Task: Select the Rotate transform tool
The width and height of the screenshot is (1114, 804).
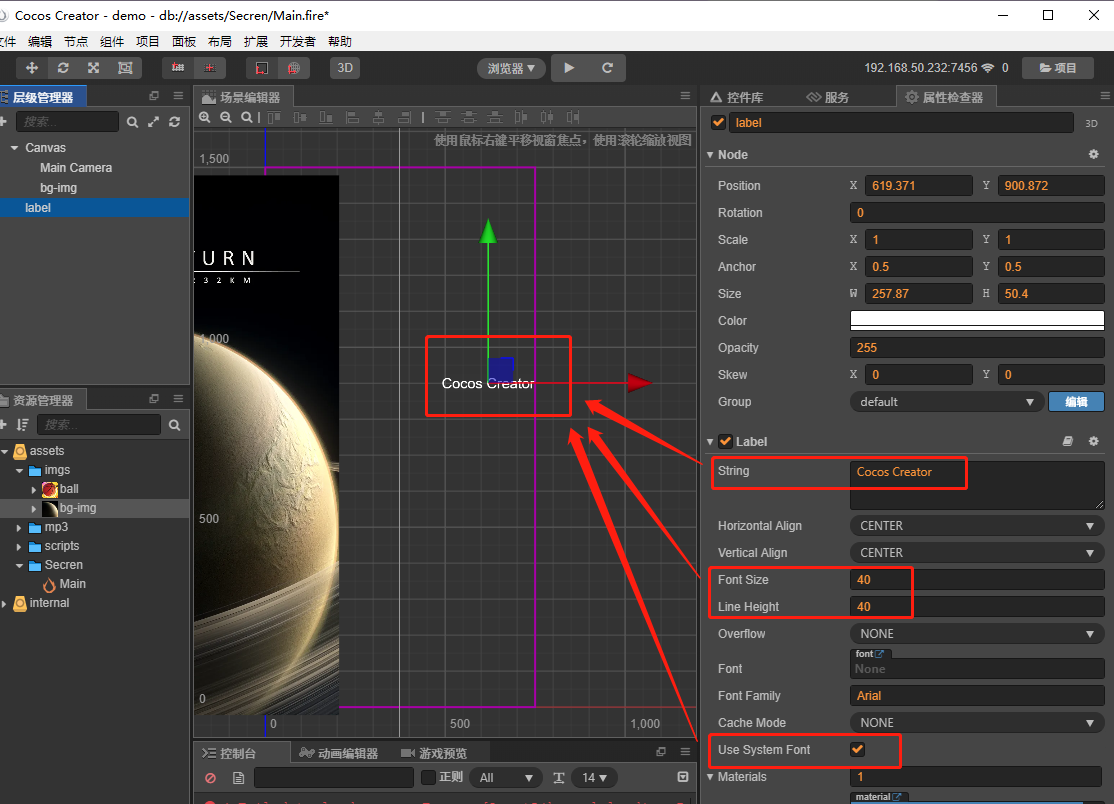Action: 63,68
